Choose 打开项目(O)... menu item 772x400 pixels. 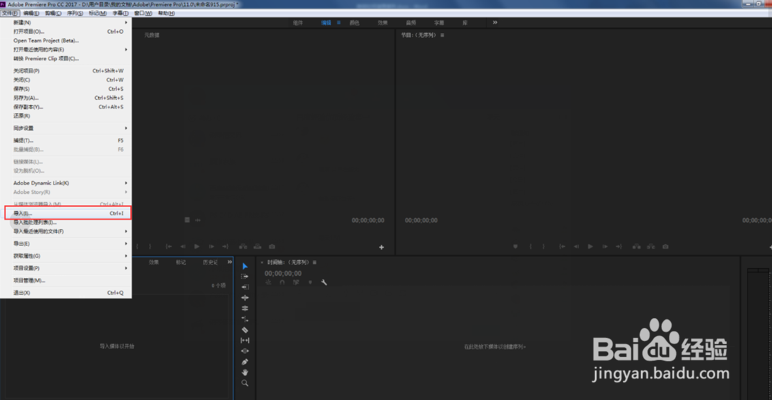(66, 32)
